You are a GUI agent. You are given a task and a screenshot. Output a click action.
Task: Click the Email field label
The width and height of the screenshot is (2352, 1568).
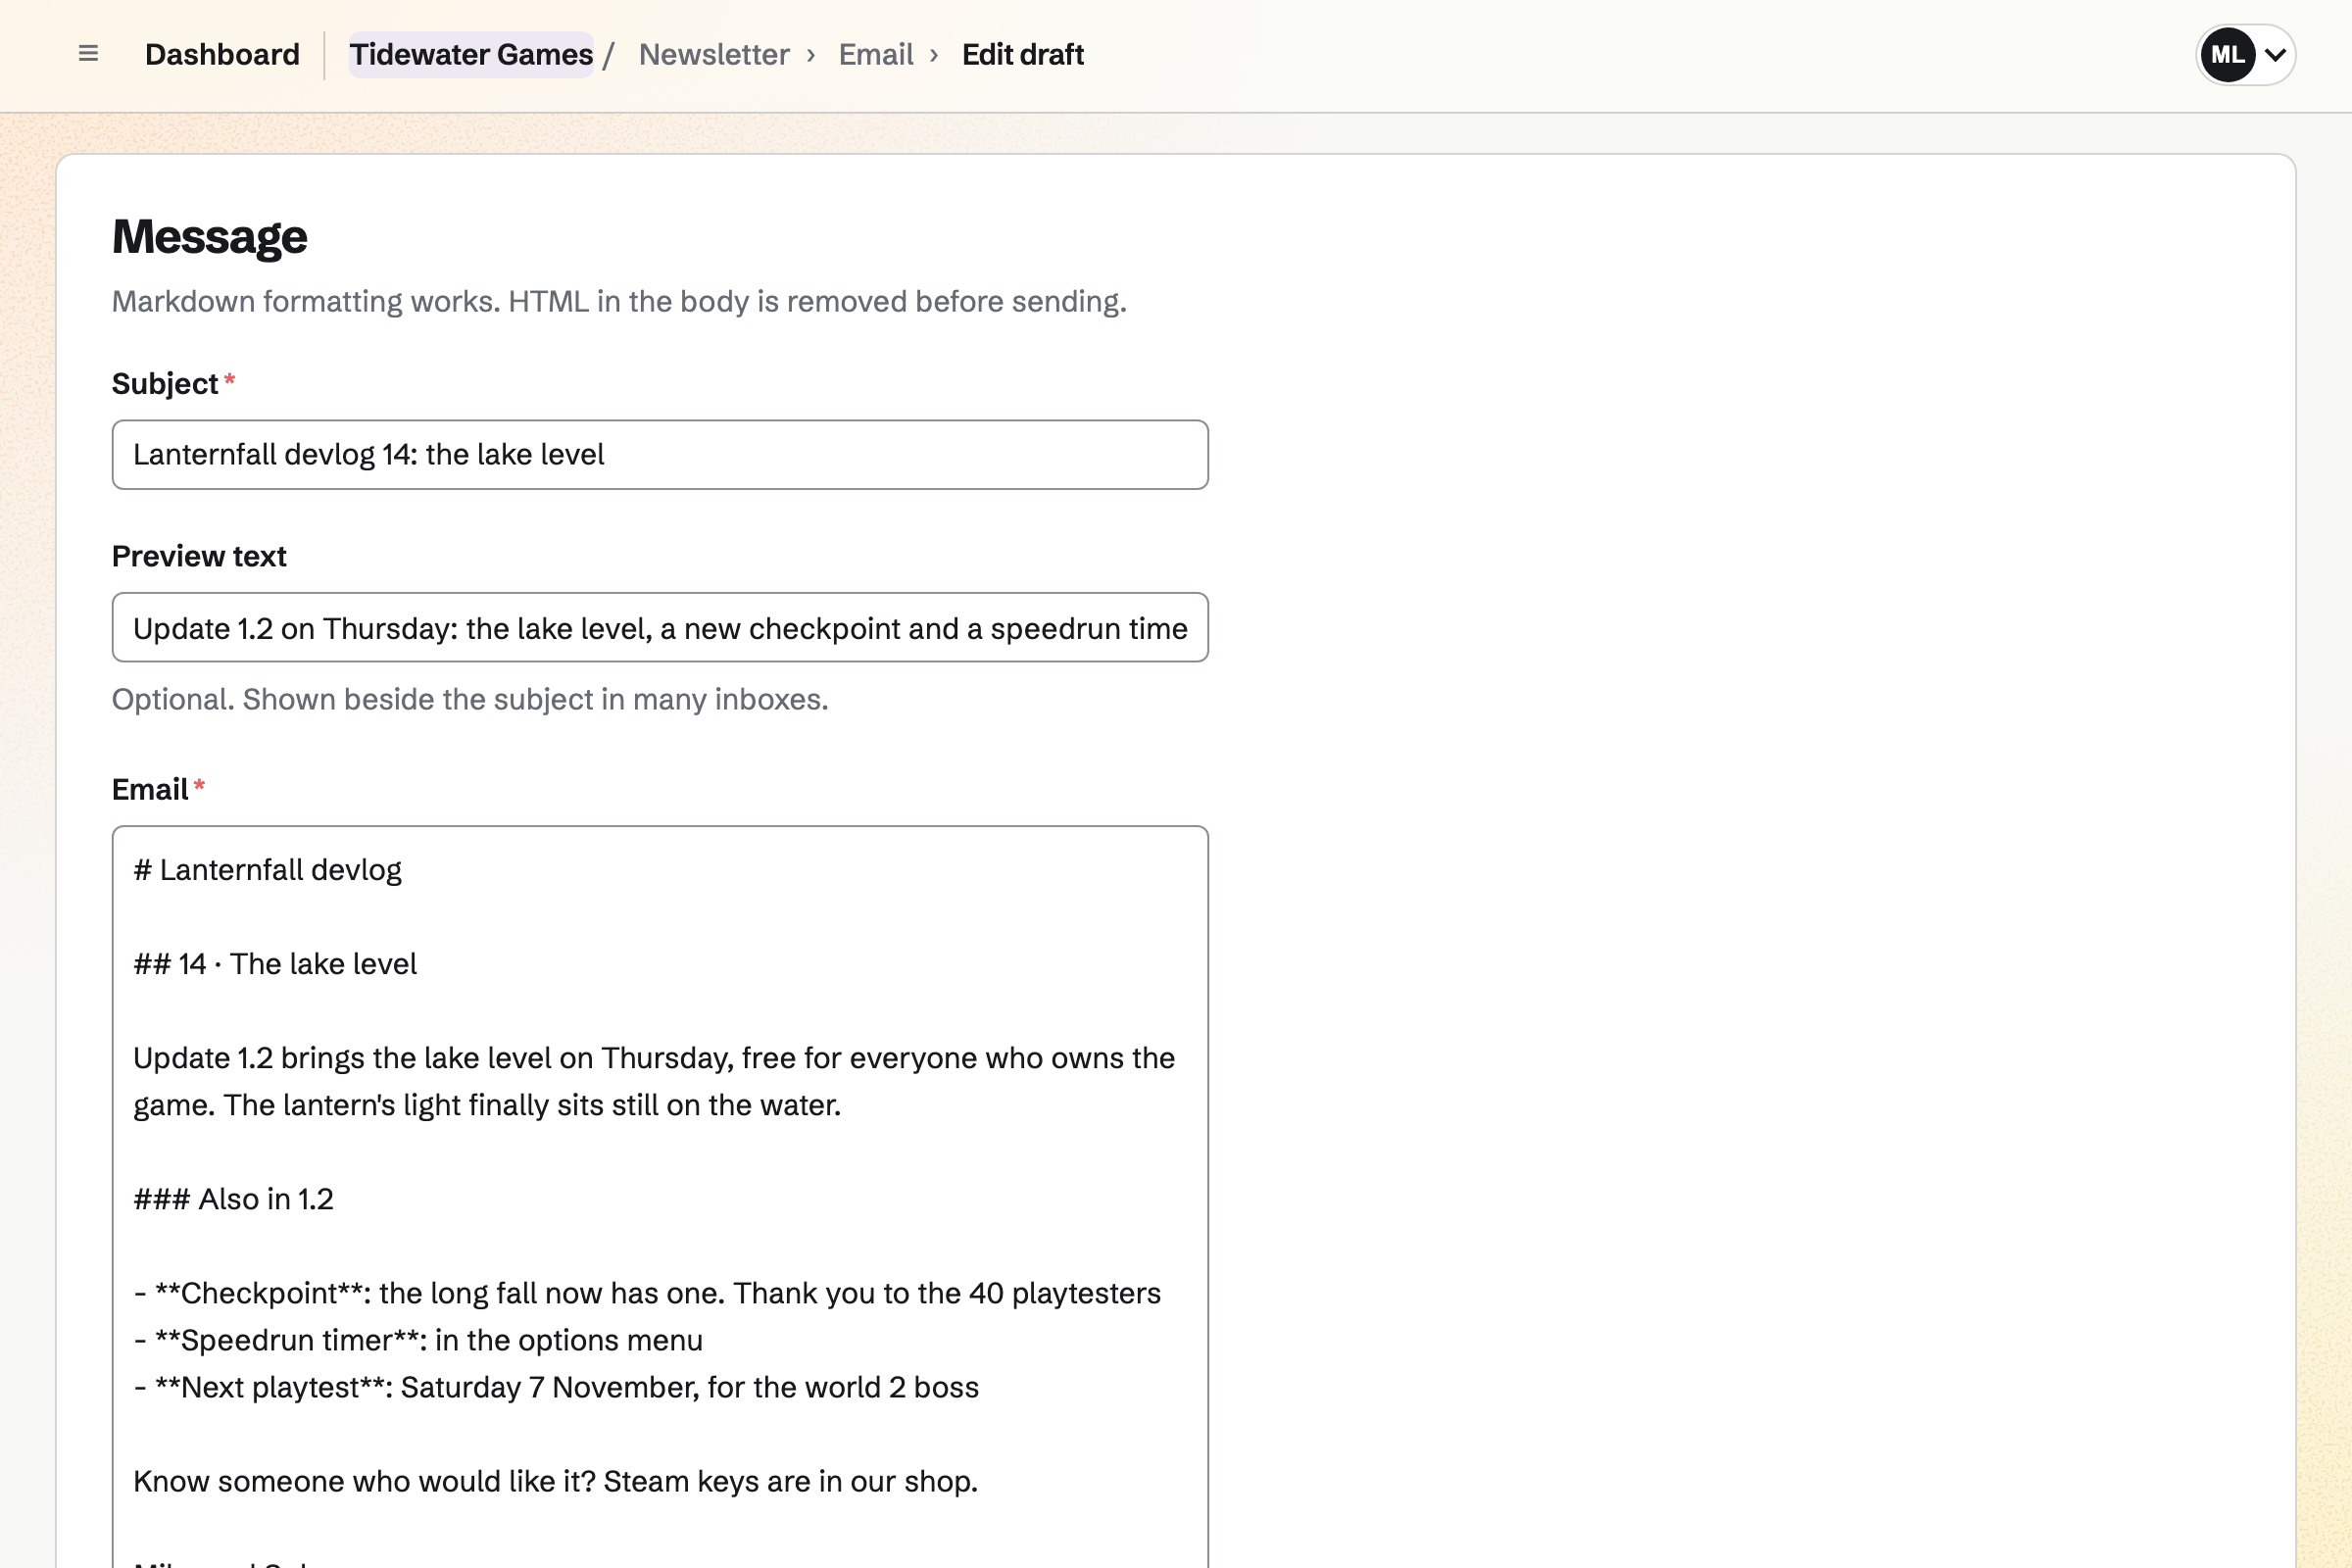(x=150, y=790)
